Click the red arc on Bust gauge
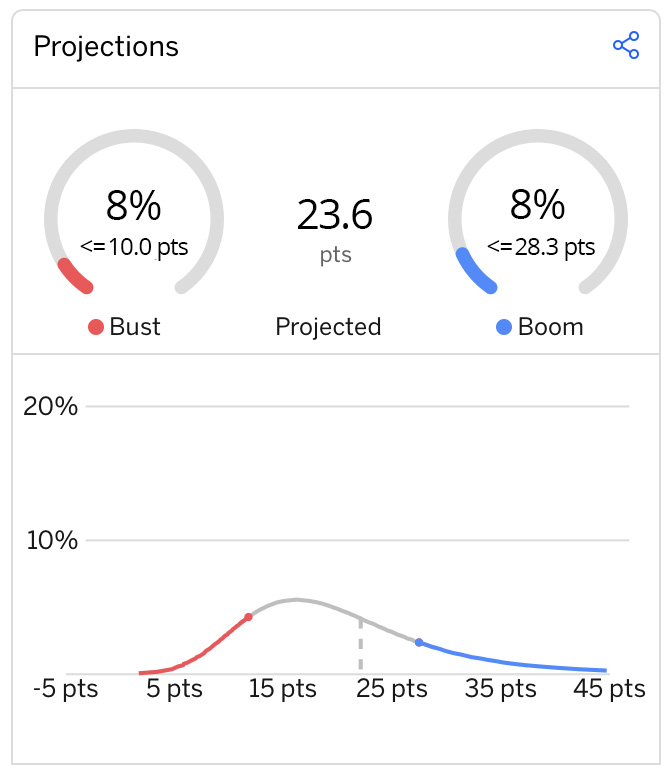Screen dimensions: 671x774 [75, 276]
